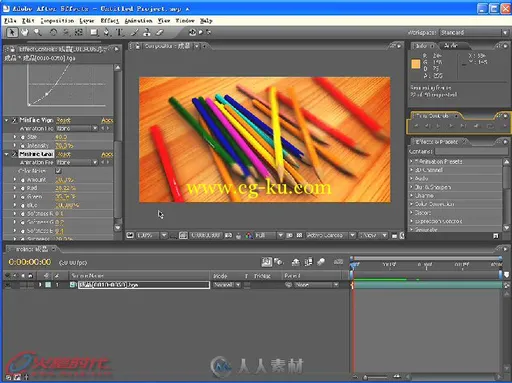Click the timeline Draft 3D icon
The image size is (512, 383).
(278, 262)
